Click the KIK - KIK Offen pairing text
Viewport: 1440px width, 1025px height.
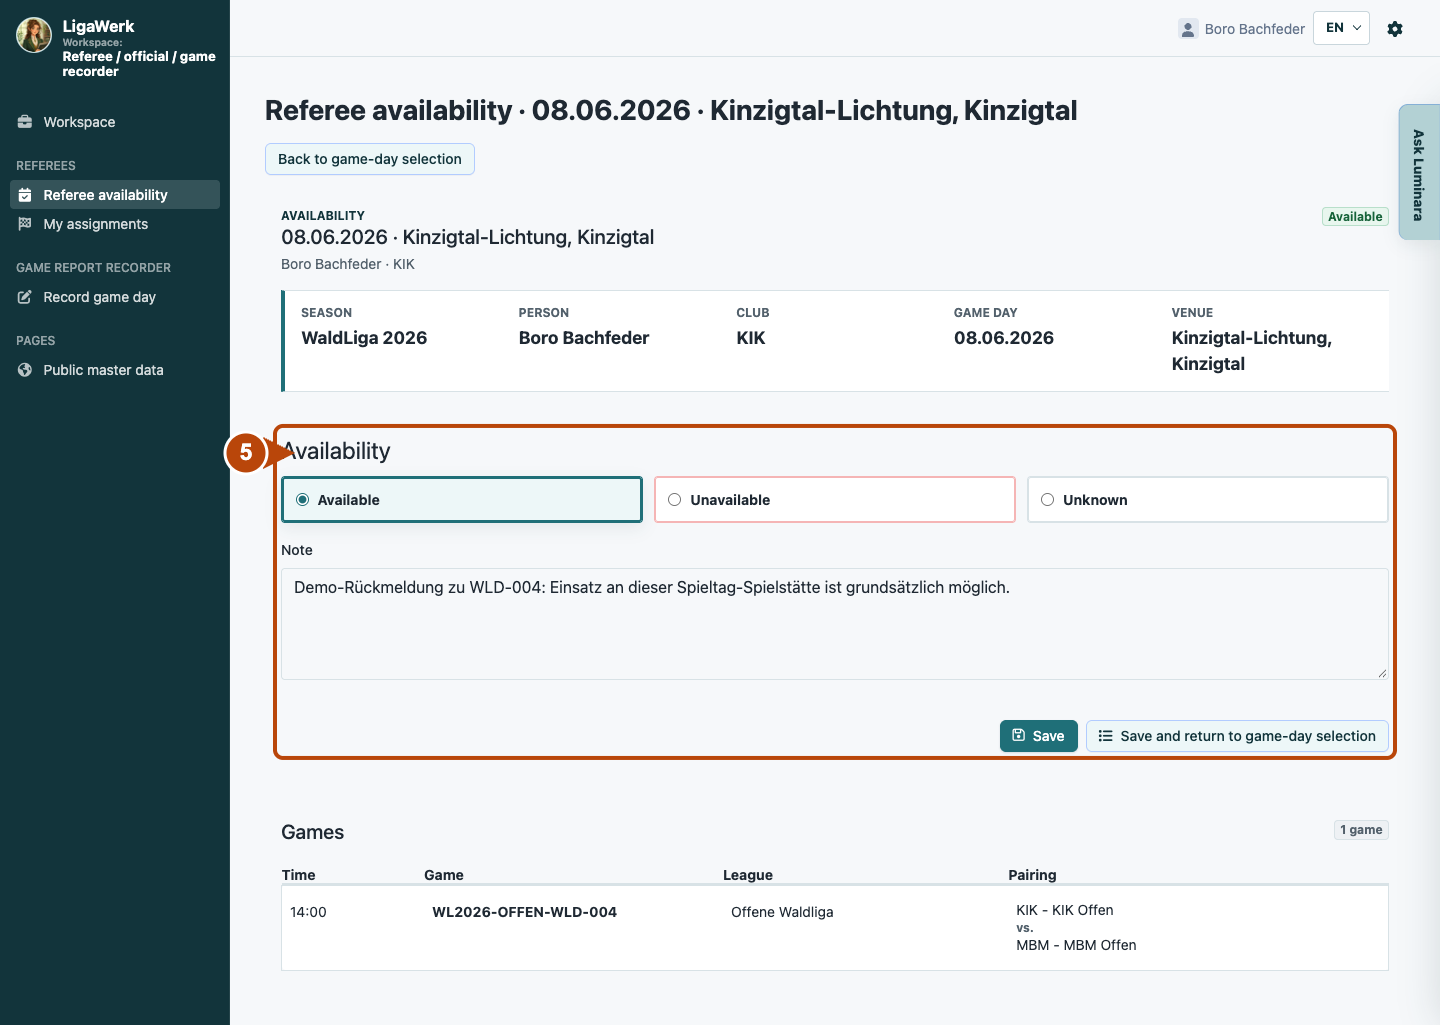pos(1065,910)
